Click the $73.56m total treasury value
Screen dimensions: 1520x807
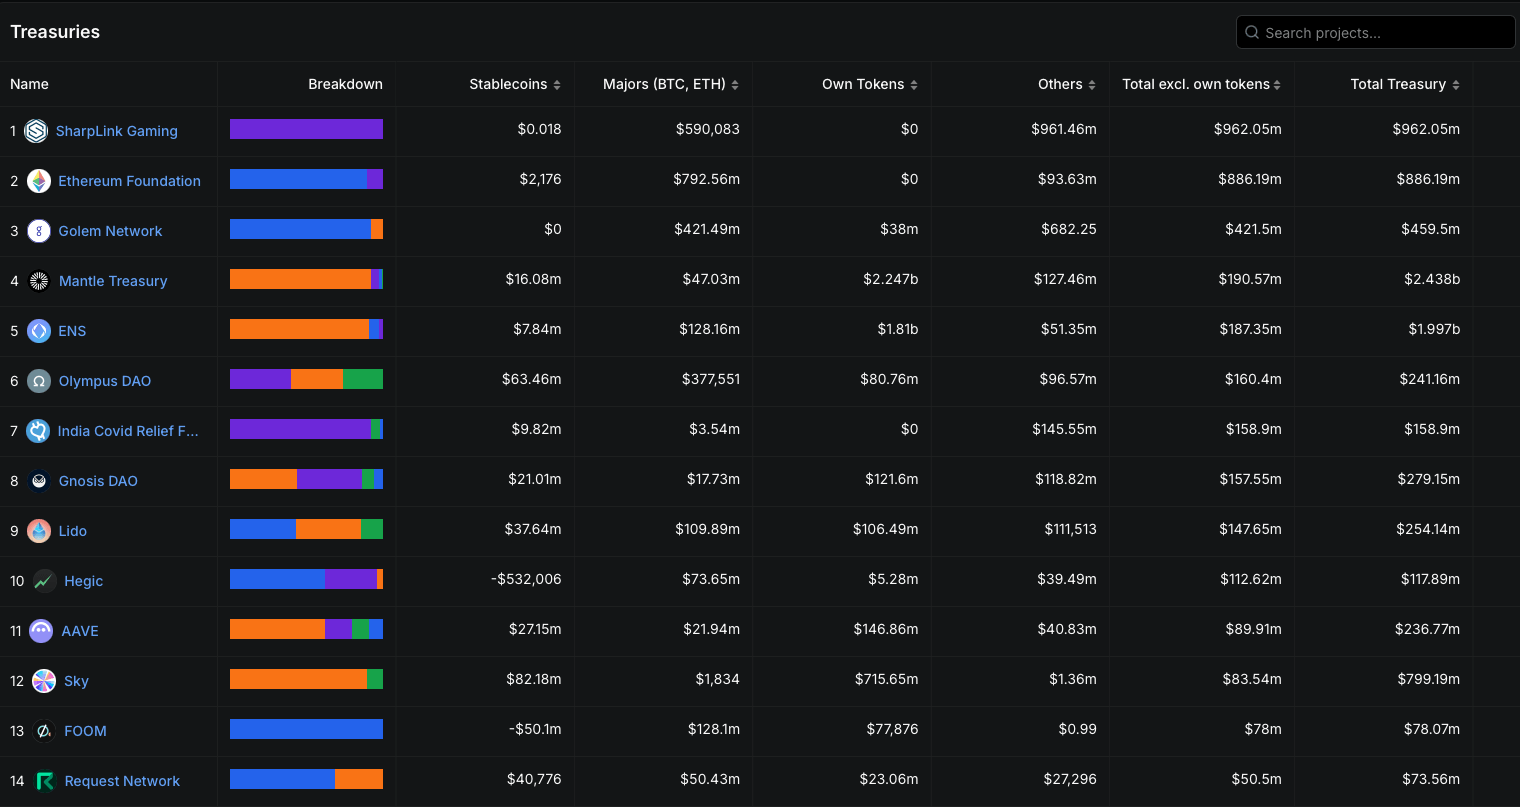[1431, 779]
